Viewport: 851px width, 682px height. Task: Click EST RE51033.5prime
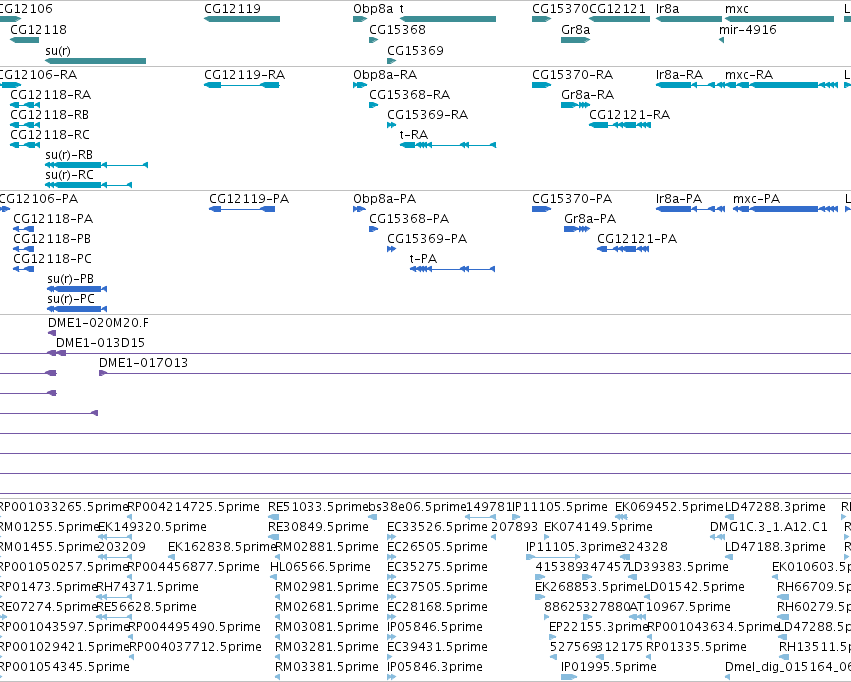point(318,507)
